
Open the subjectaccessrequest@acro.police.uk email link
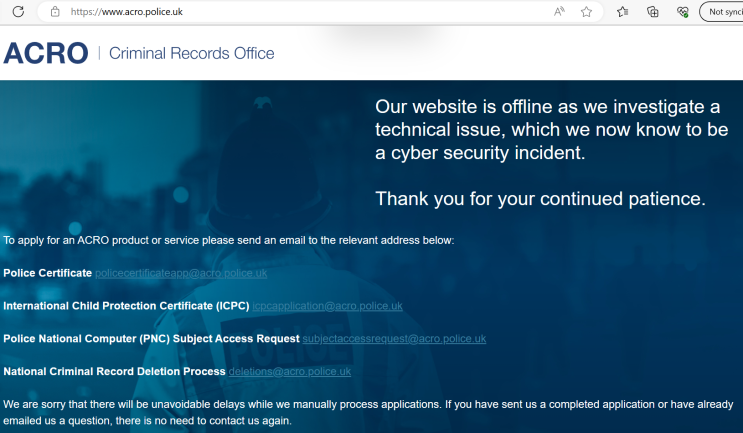pos(394,339)
